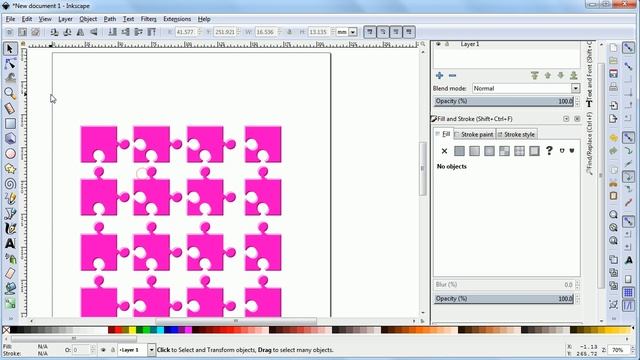Click the add layer plus icon
The height and width of the screenshot is (360, 640).
[440, 76]
